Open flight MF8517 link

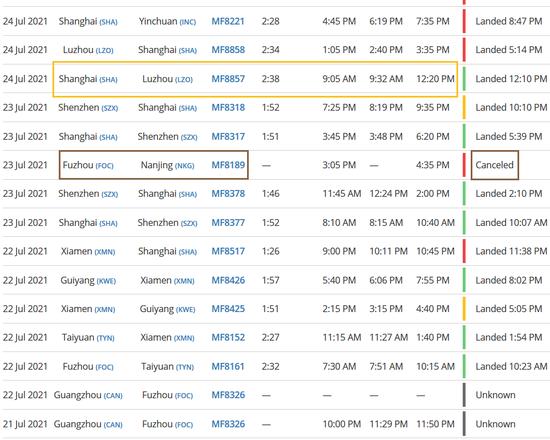tap(228, 252)
